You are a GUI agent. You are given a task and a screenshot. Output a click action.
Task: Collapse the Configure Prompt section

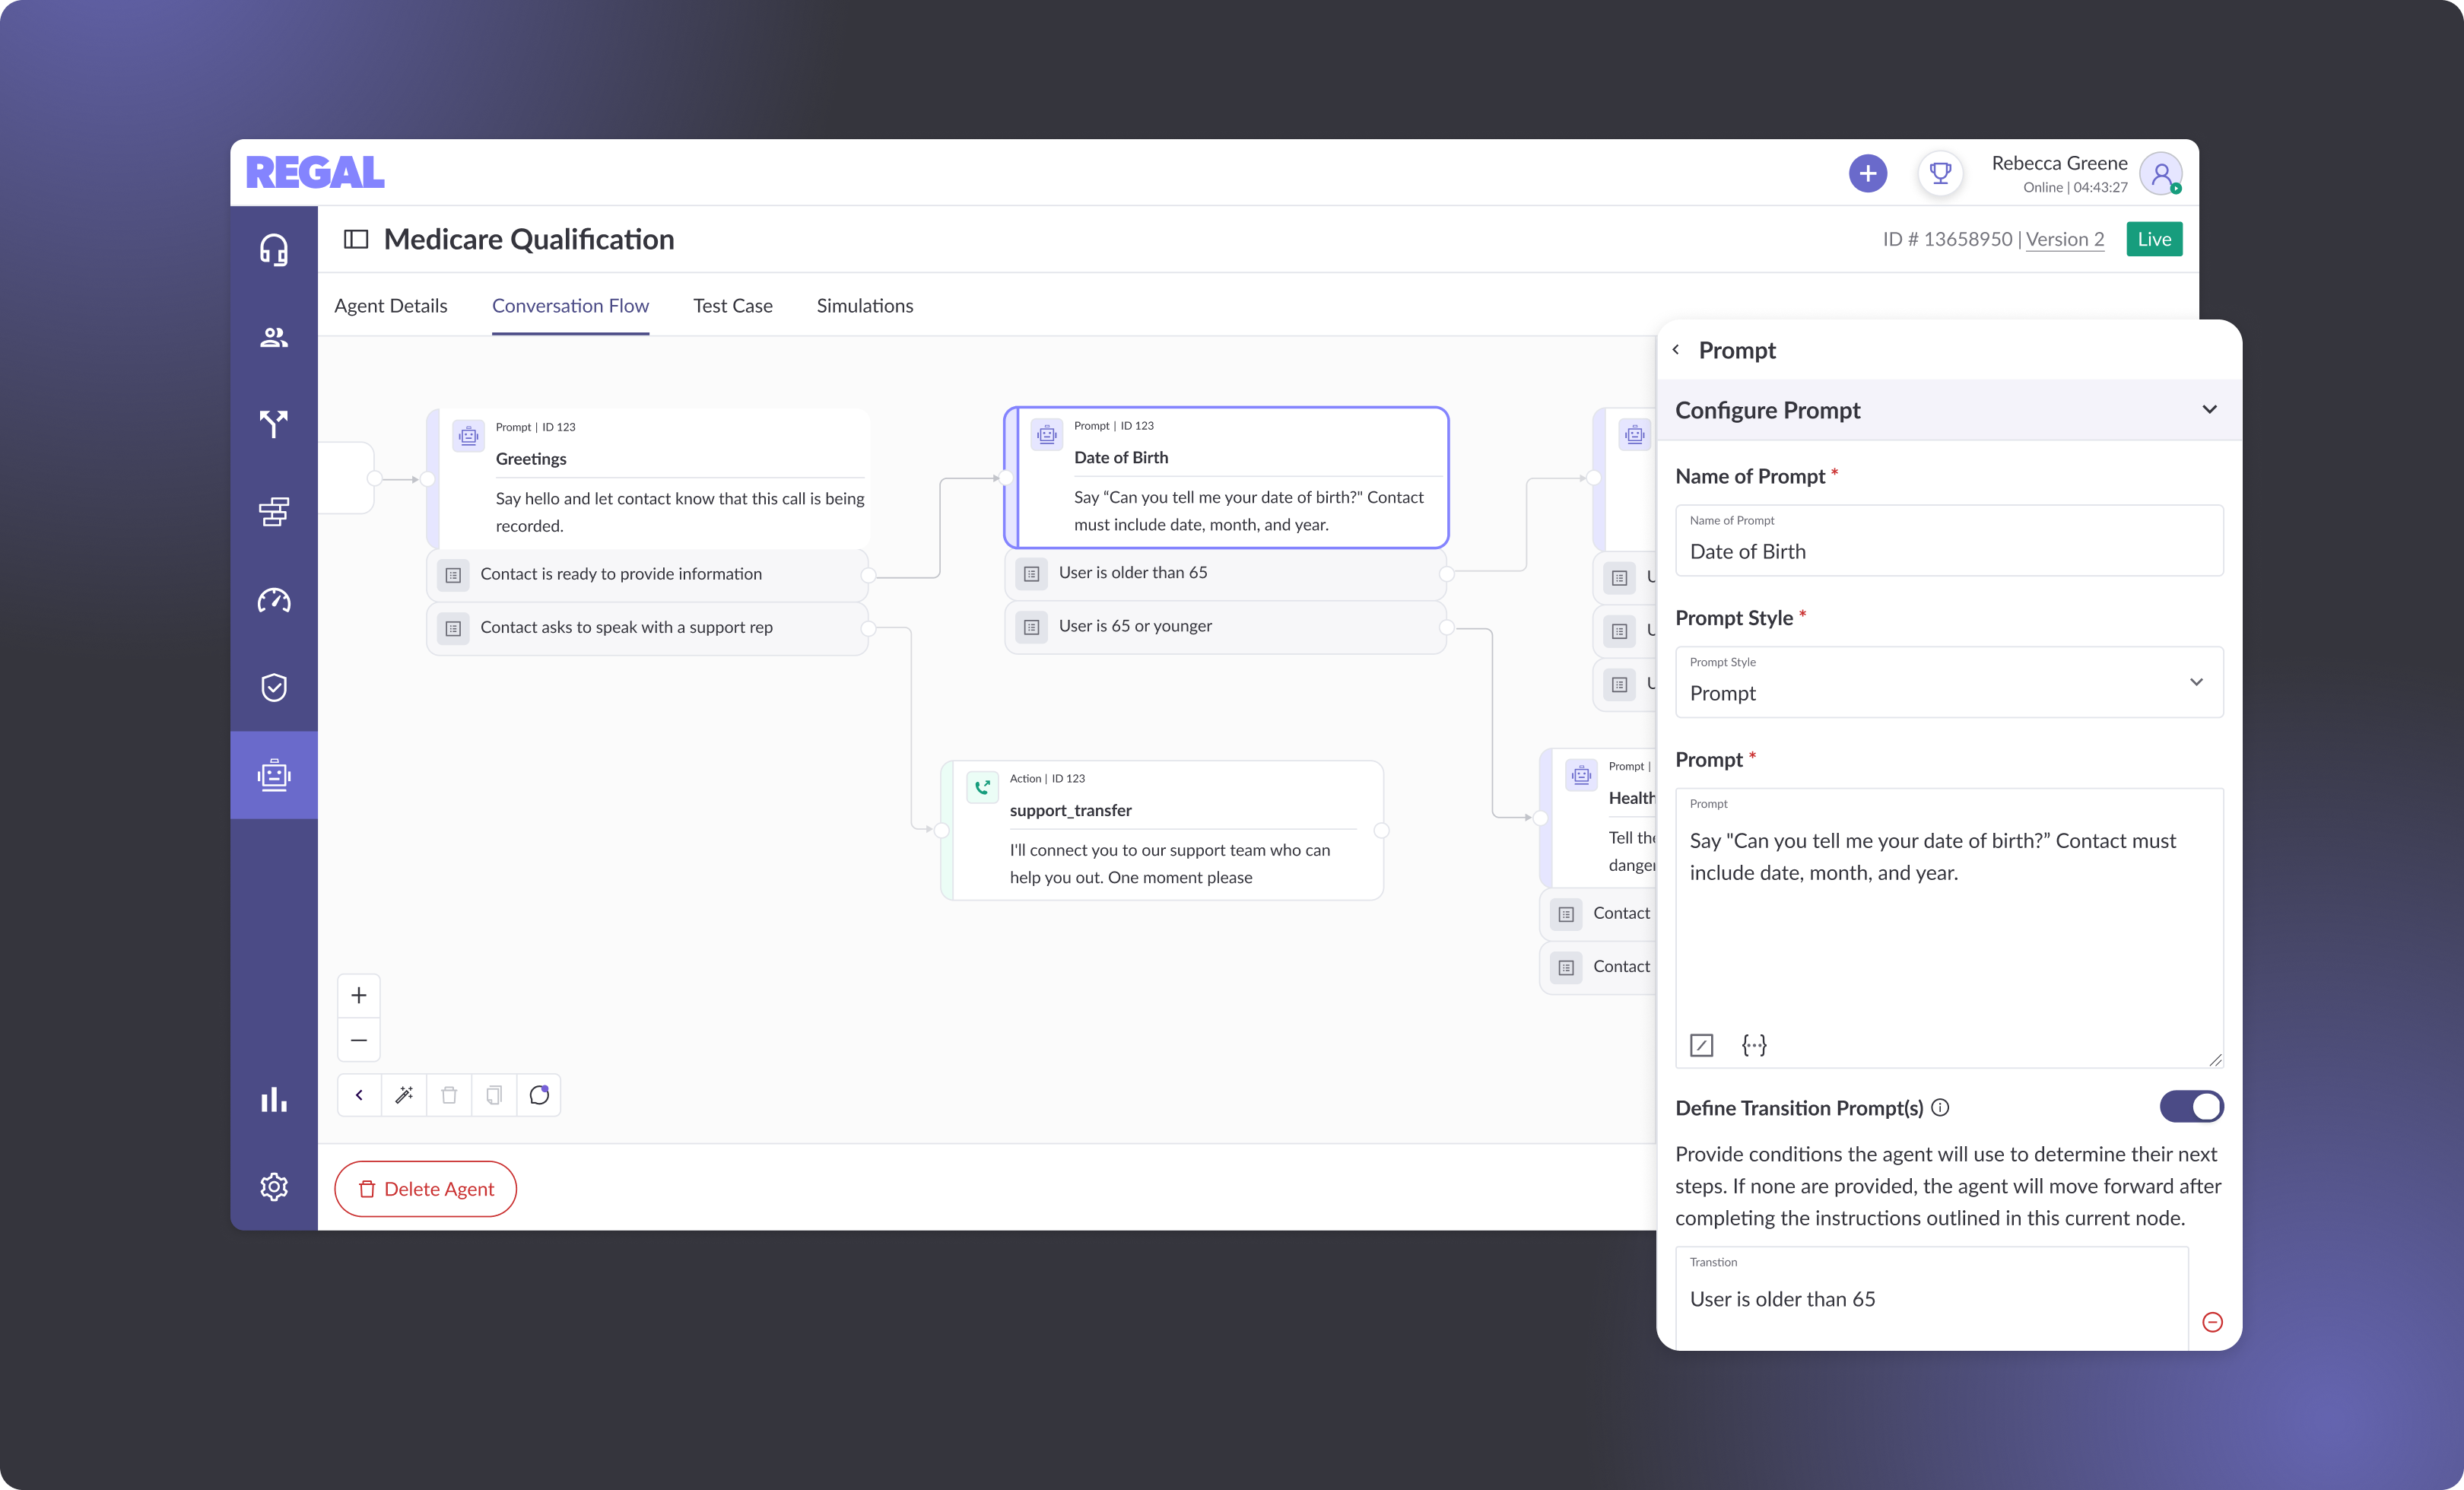tap(2210, 410)
